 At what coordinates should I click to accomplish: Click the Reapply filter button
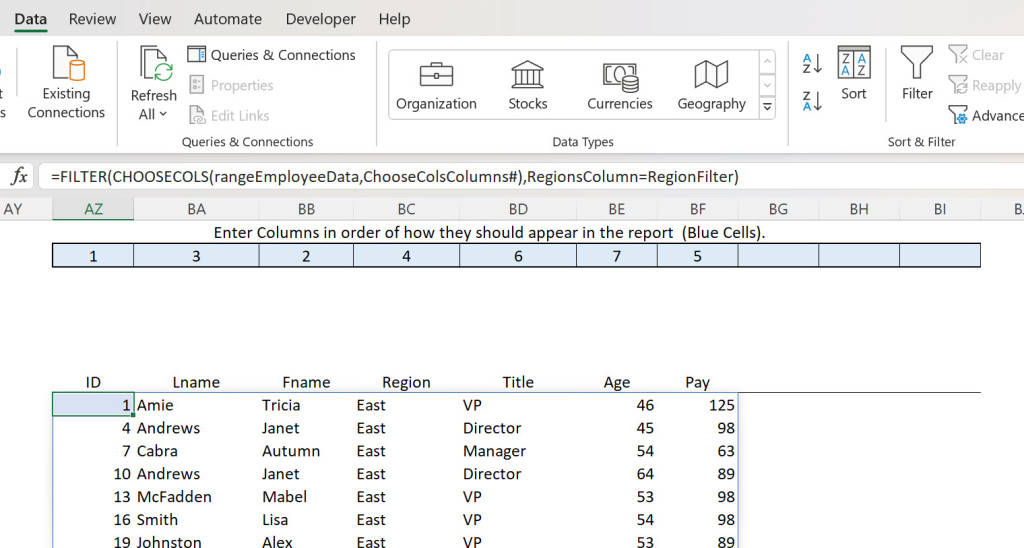(x=985, y=86)
